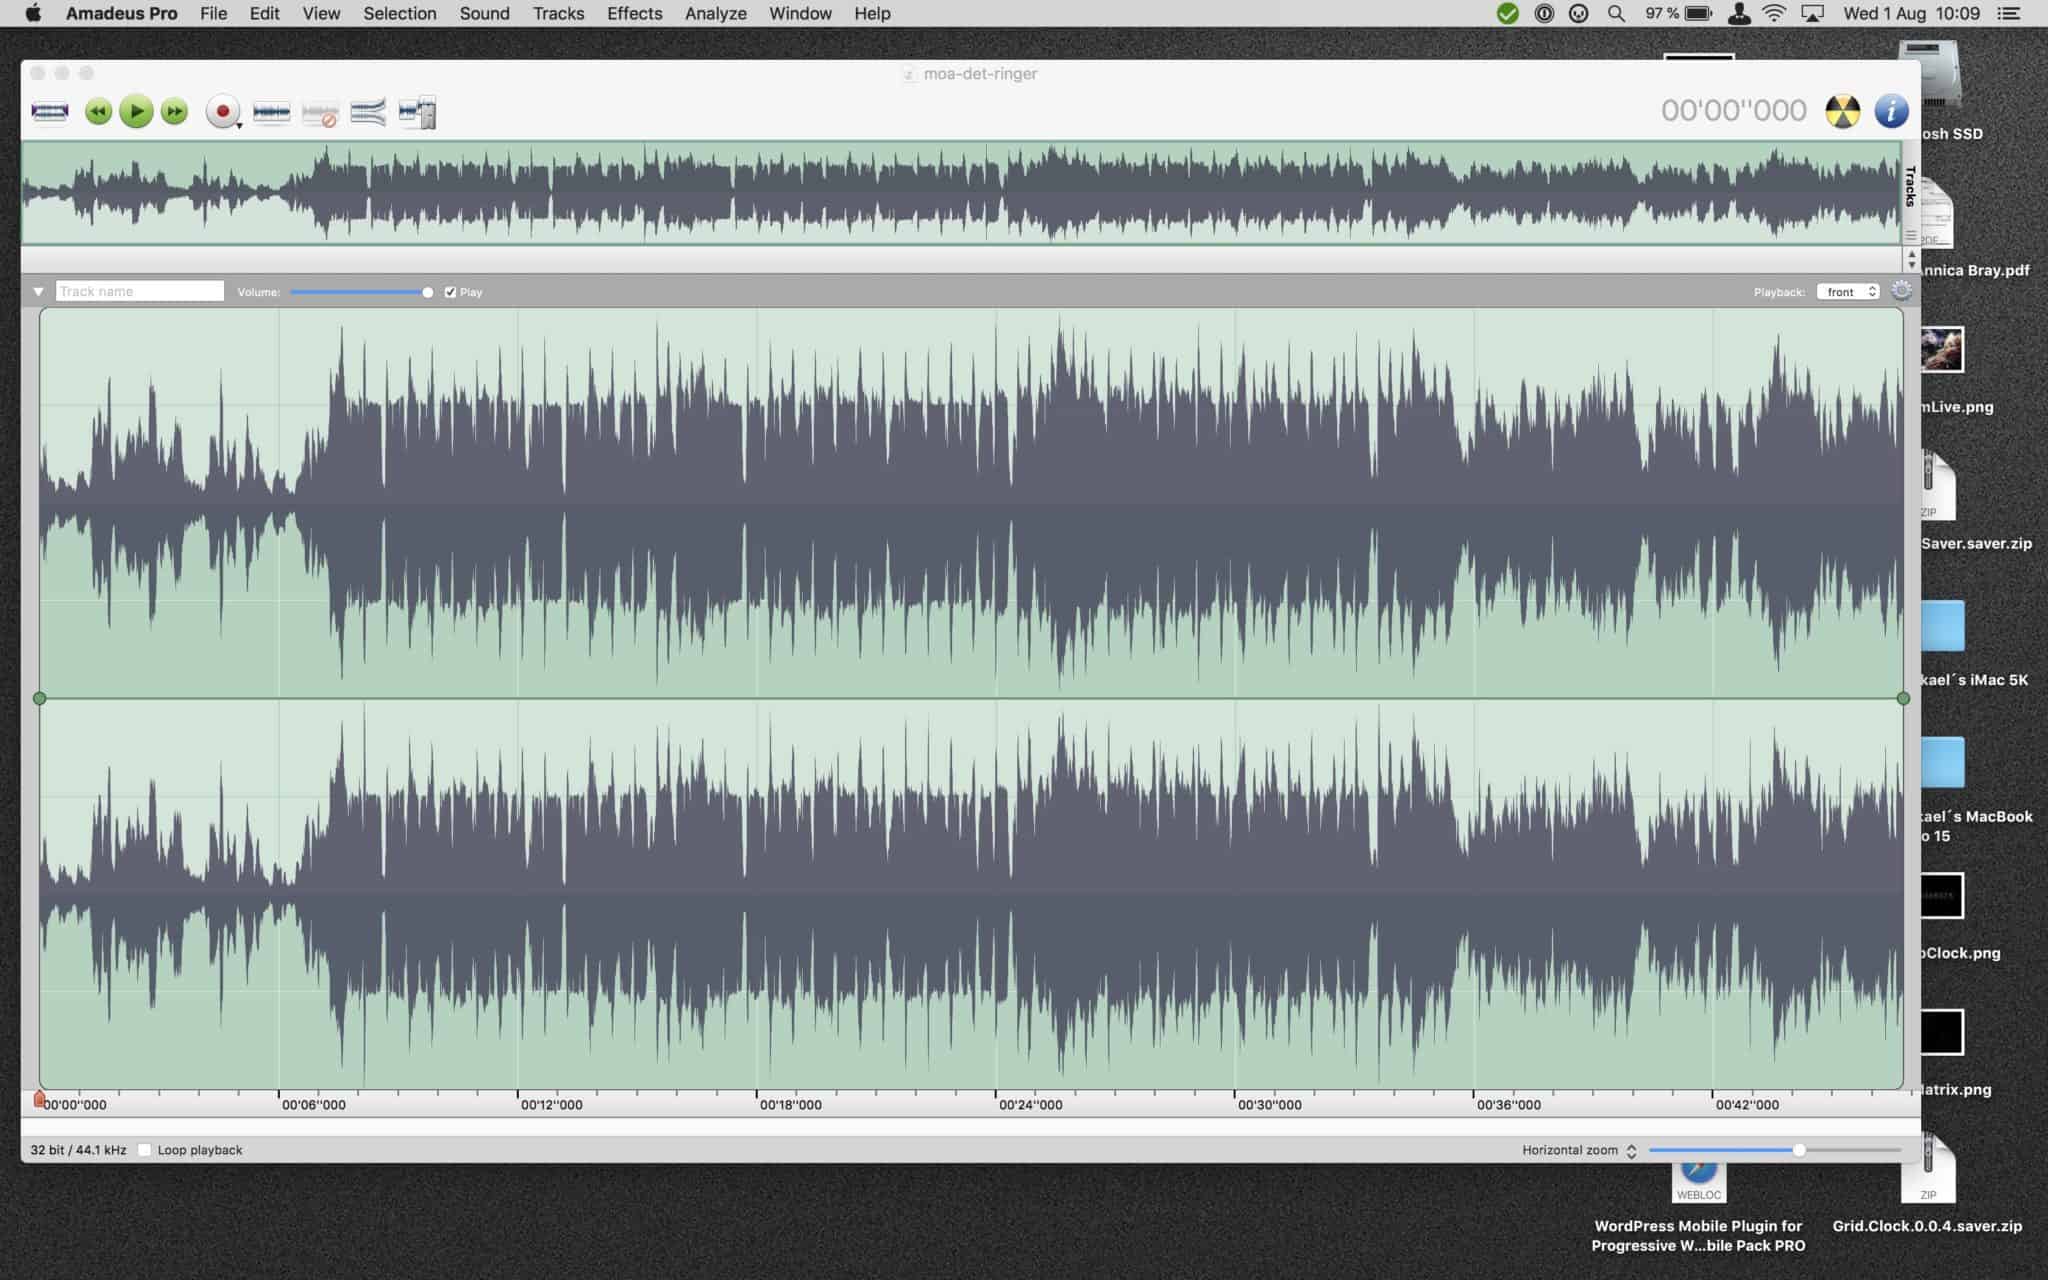Click the red playhead marker at 00'00''000
The height and width of the screenshot is (1280, 2048).
coord(39,1099)
